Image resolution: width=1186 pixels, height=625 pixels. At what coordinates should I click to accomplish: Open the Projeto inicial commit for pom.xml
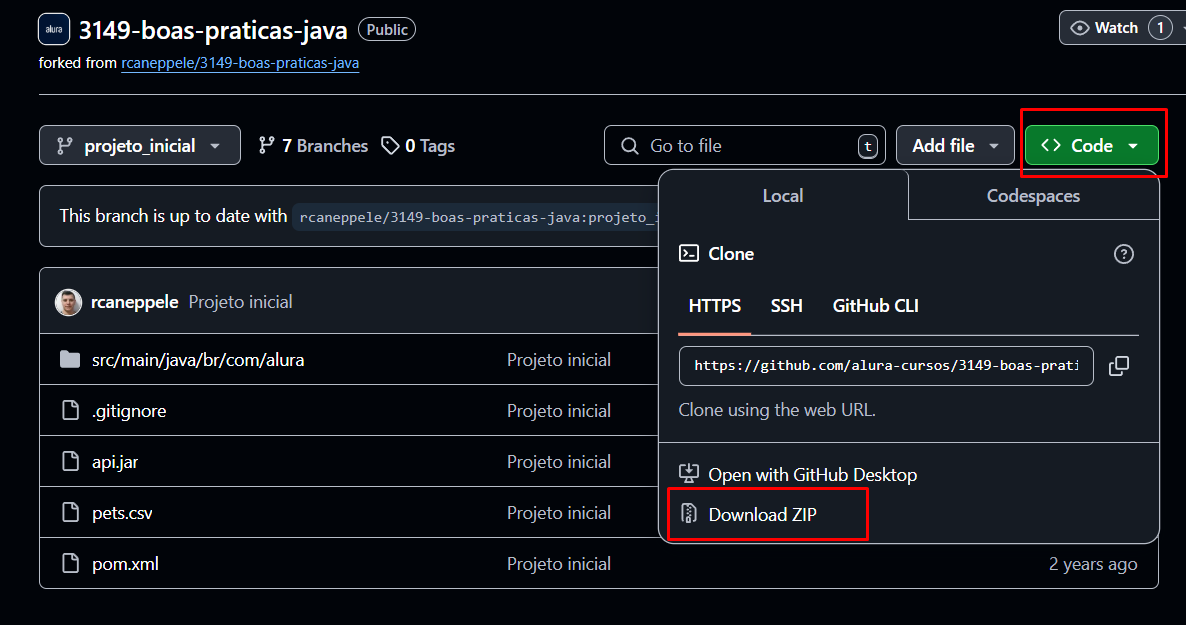(x=559, y=564)
